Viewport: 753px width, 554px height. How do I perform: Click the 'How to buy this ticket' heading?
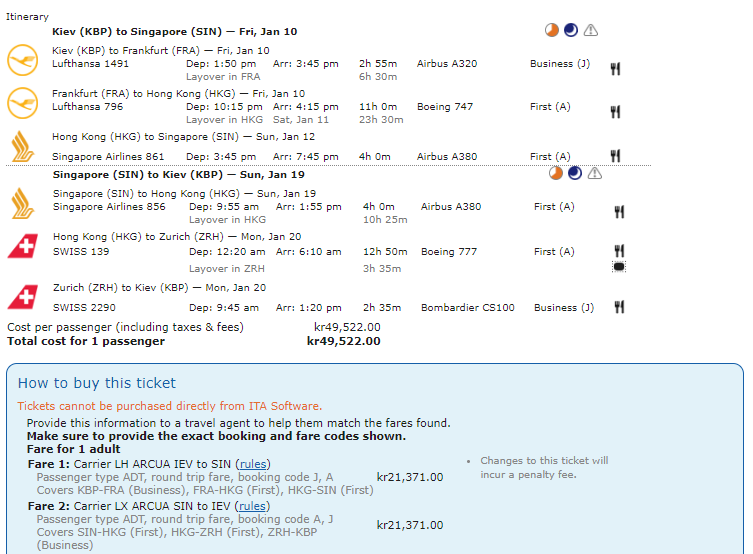tap(97, 383)
